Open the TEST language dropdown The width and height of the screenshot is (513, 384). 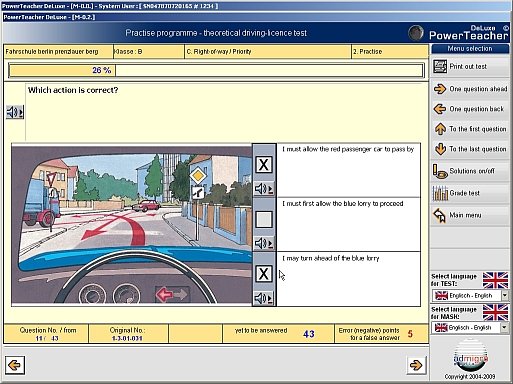click(x=505, y=295)
